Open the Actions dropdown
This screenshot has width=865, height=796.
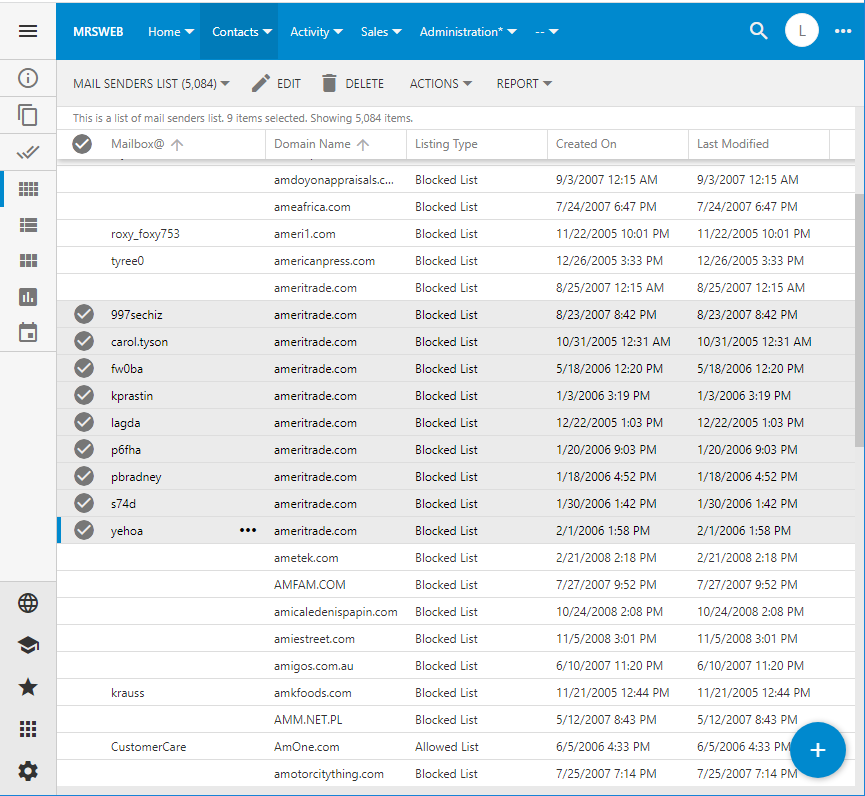[x=440, y=83]
